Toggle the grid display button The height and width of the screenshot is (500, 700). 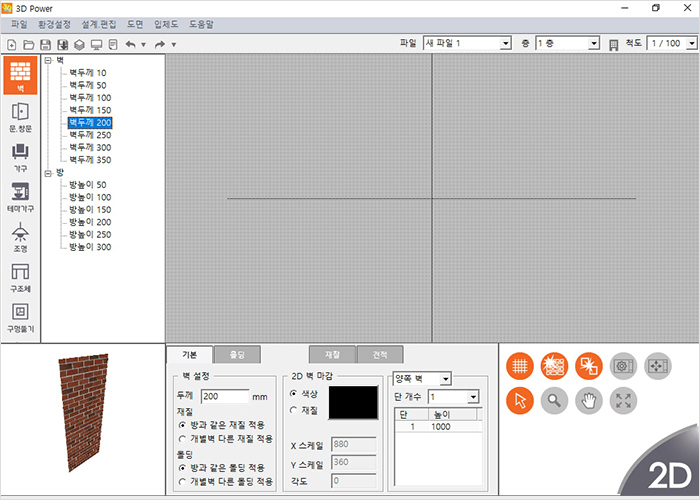pyautogui.click(x=518, y=366)
